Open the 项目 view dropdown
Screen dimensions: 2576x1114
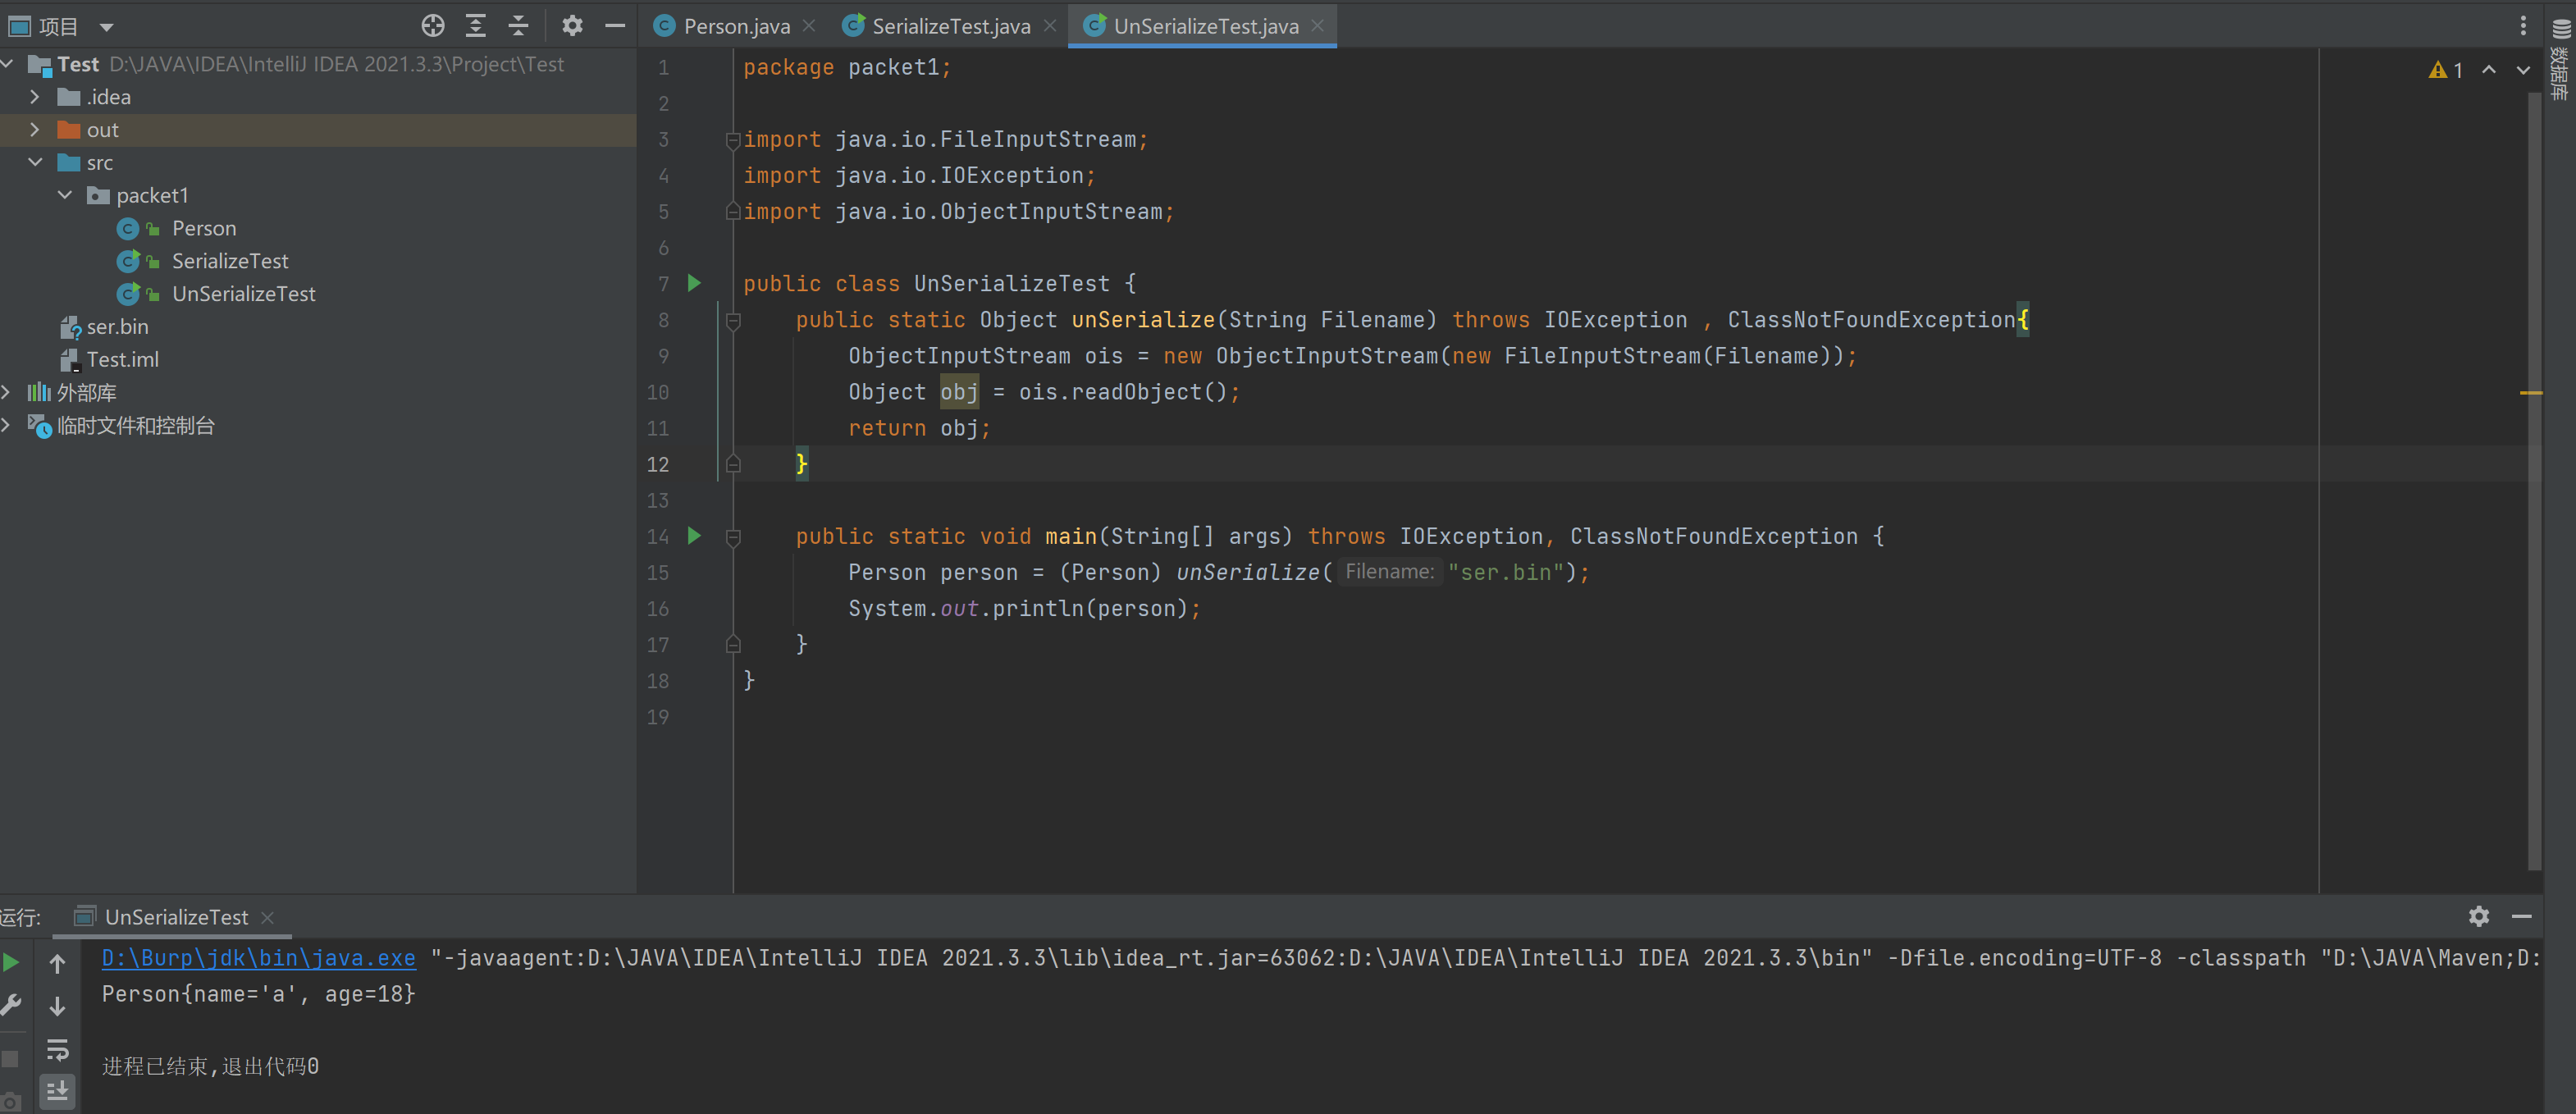click(x=107, y=27)
